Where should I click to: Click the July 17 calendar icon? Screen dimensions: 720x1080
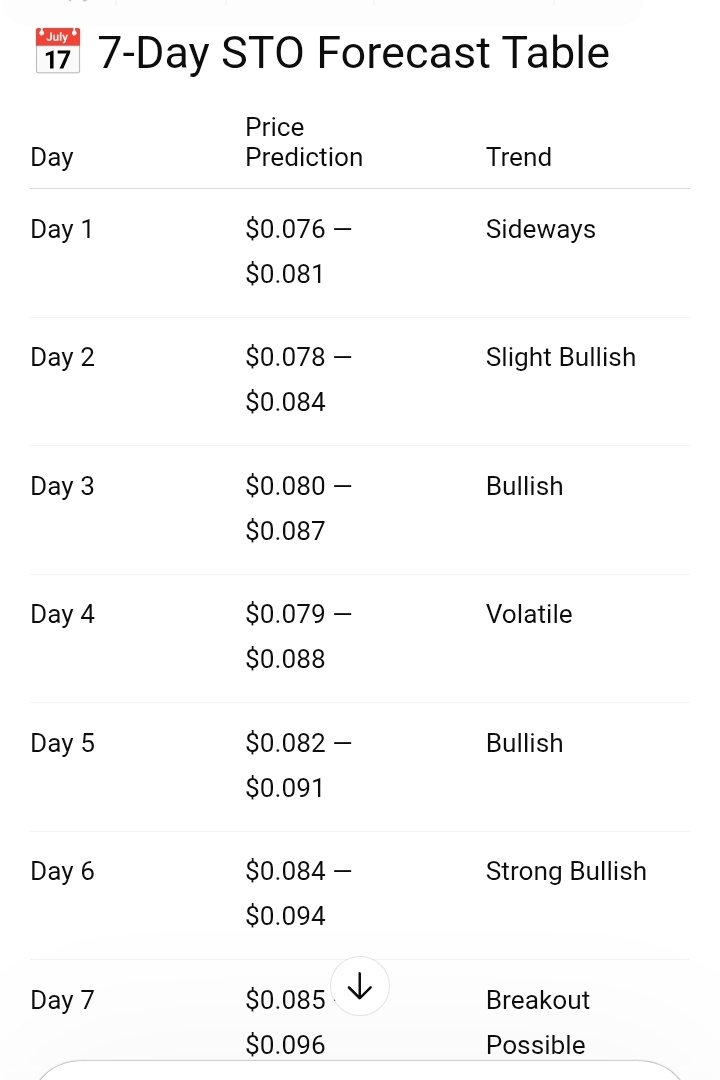click(58, 51)
